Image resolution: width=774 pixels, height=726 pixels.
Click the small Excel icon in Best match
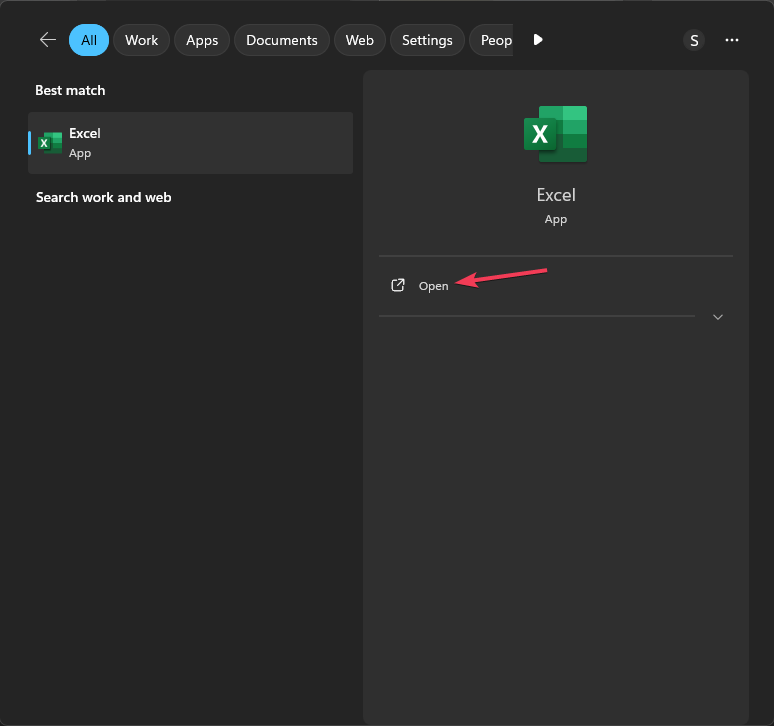coord(50,143)
